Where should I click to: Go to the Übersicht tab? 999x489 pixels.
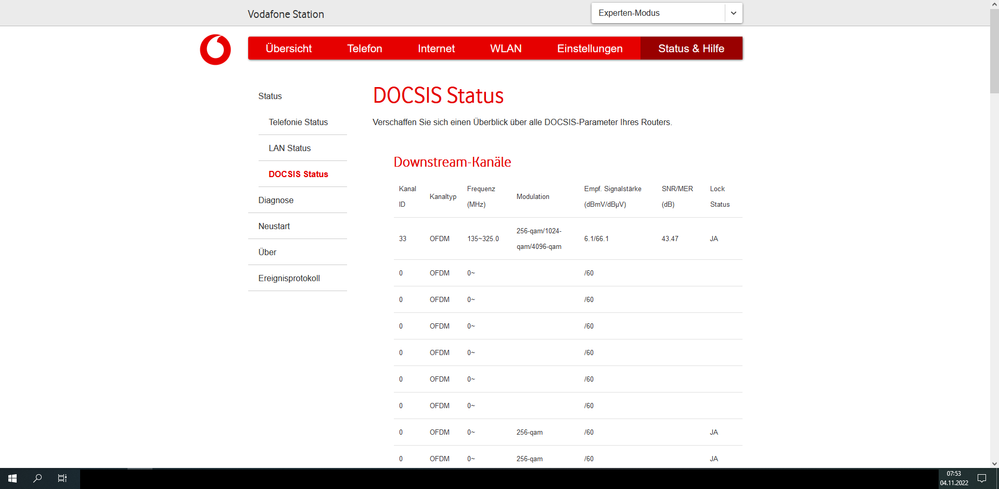289,48
